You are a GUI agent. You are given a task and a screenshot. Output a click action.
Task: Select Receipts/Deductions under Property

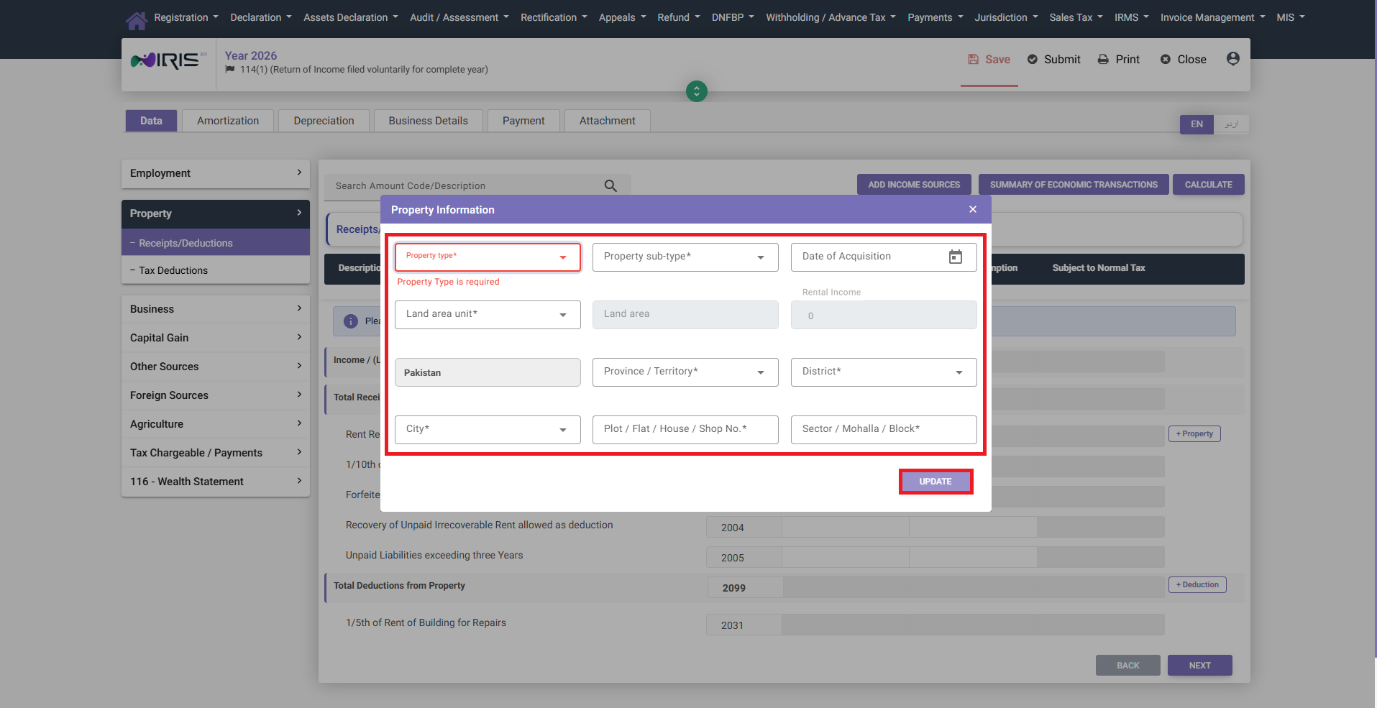216,243
